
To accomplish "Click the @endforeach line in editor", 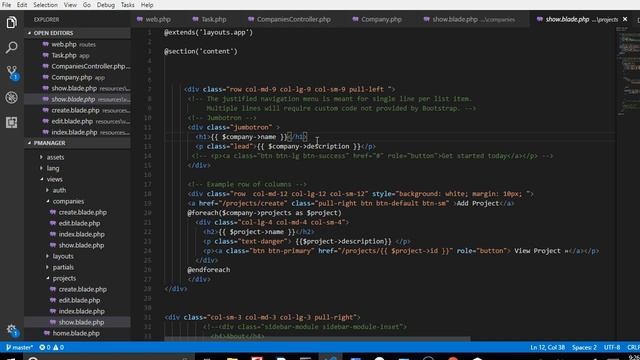I will coord(209,270).
